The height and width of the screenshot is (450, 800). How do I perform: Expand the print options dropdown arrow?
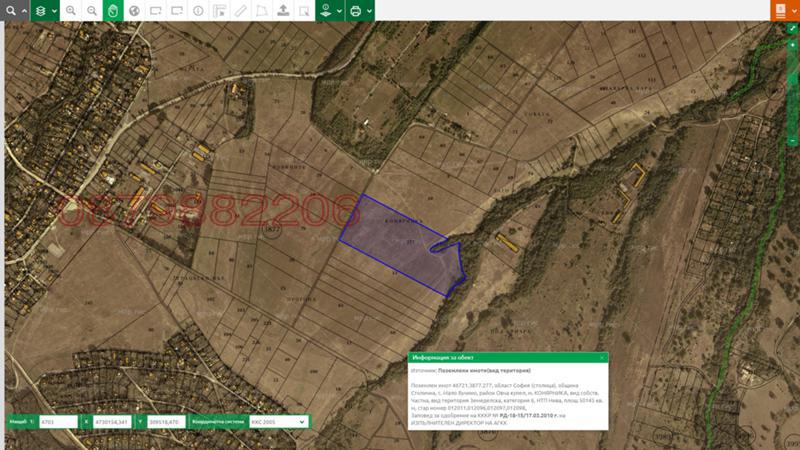tap(369, 10)
